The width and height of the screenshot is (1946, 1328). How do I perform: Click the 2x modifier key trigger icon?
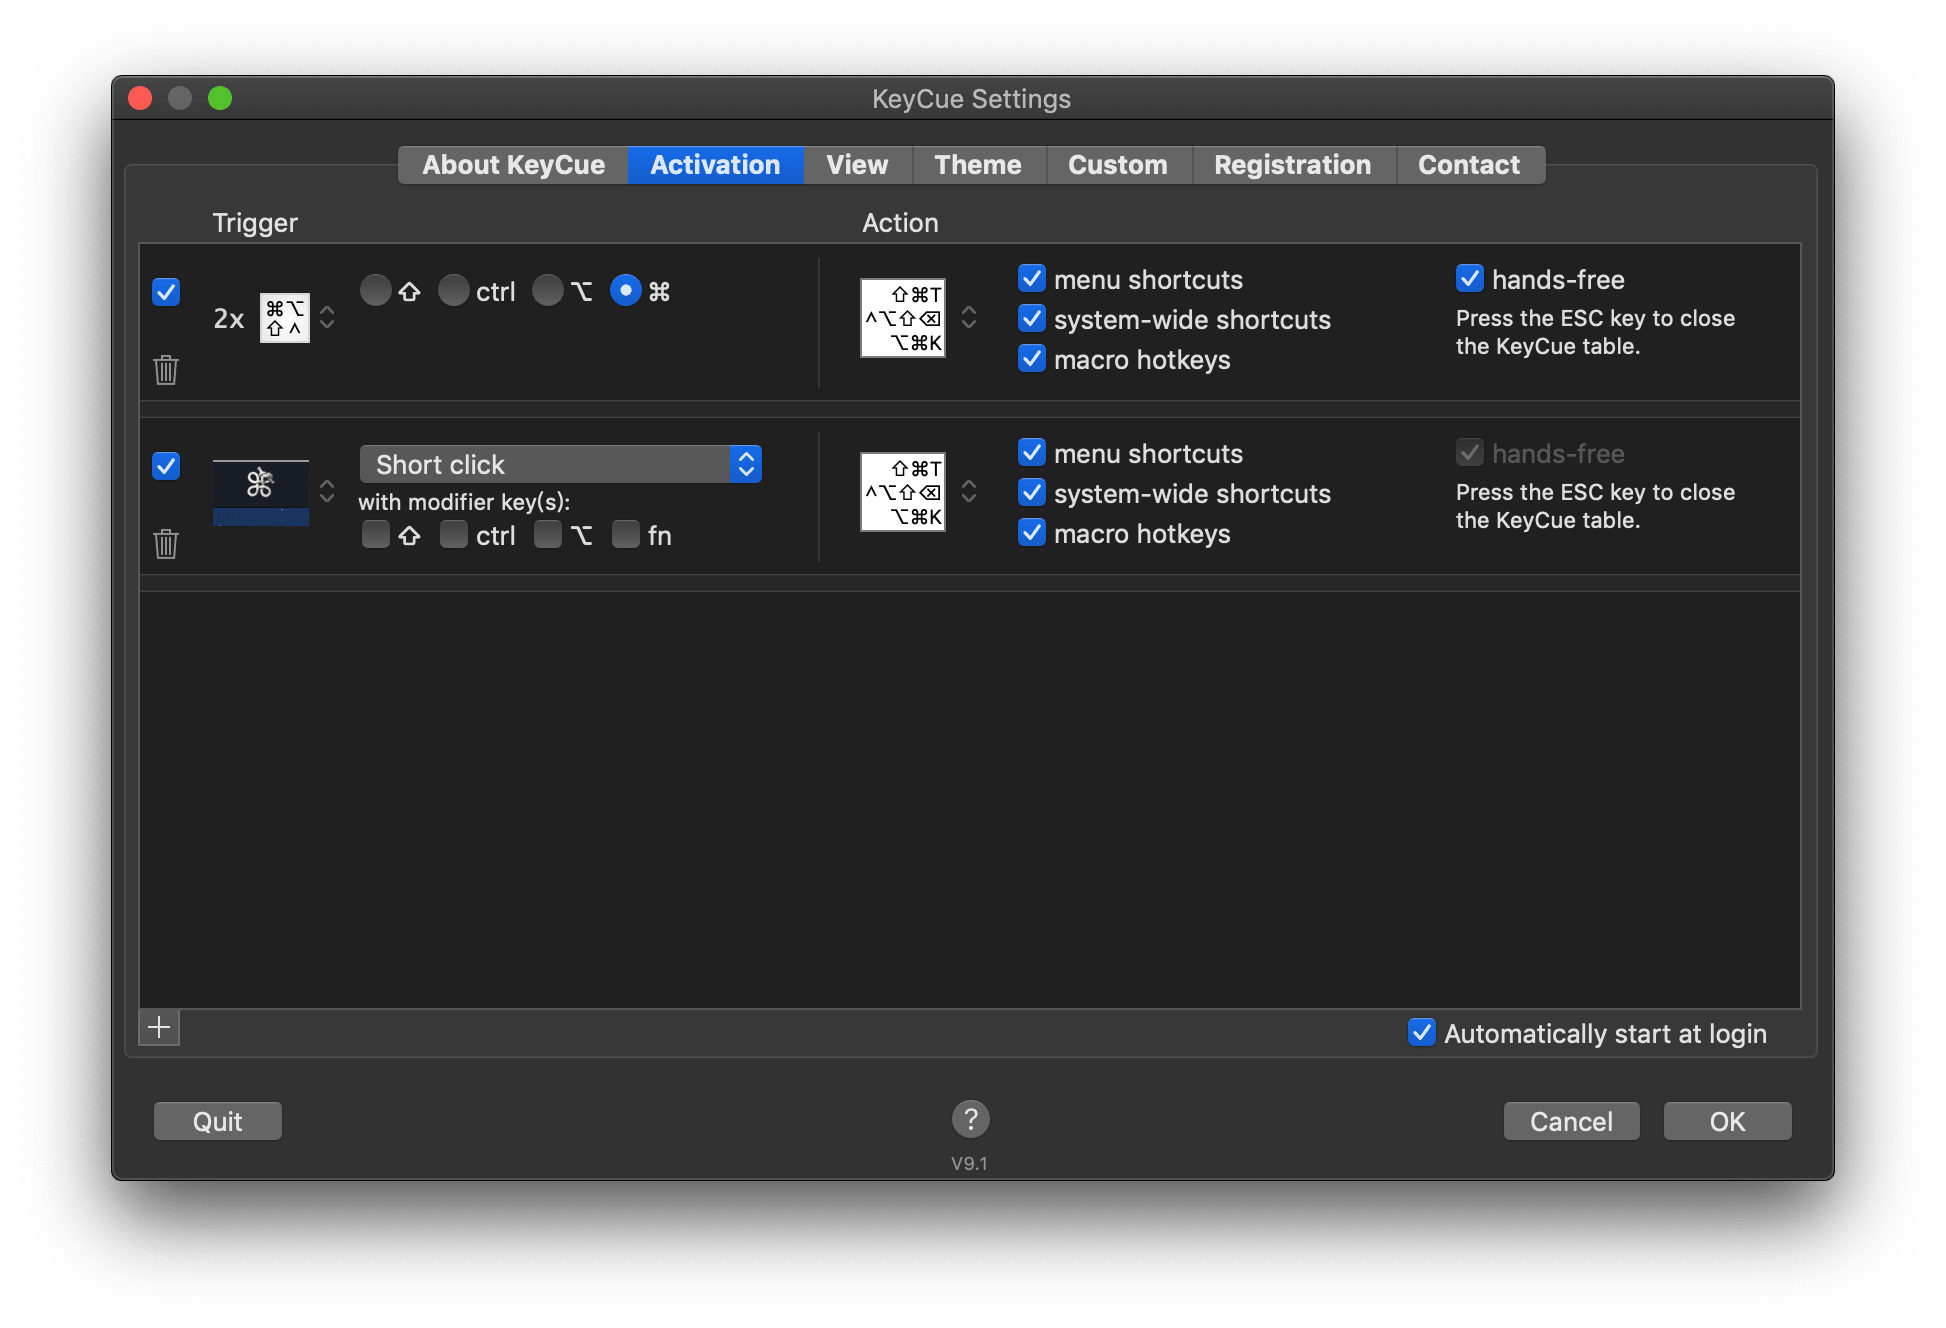point(285,318)
